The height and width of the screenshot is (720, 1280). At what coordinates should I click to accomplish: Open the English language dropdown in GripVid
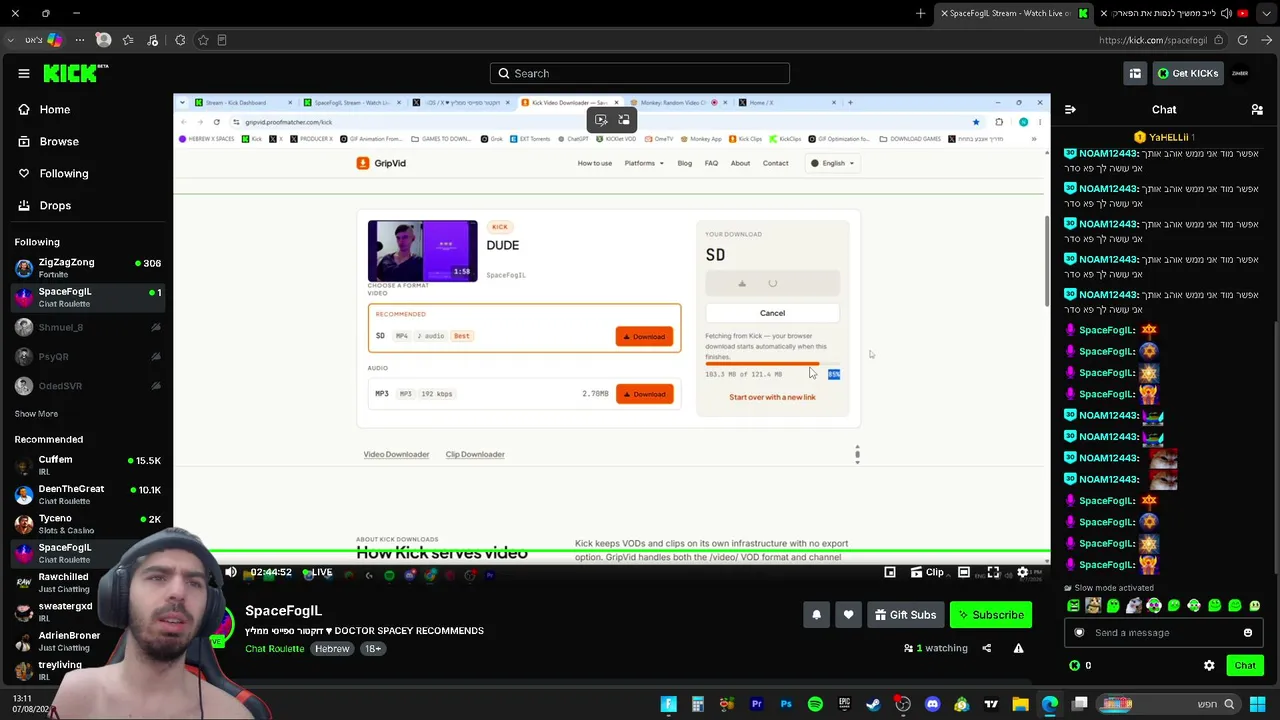(x=832, y=163)
